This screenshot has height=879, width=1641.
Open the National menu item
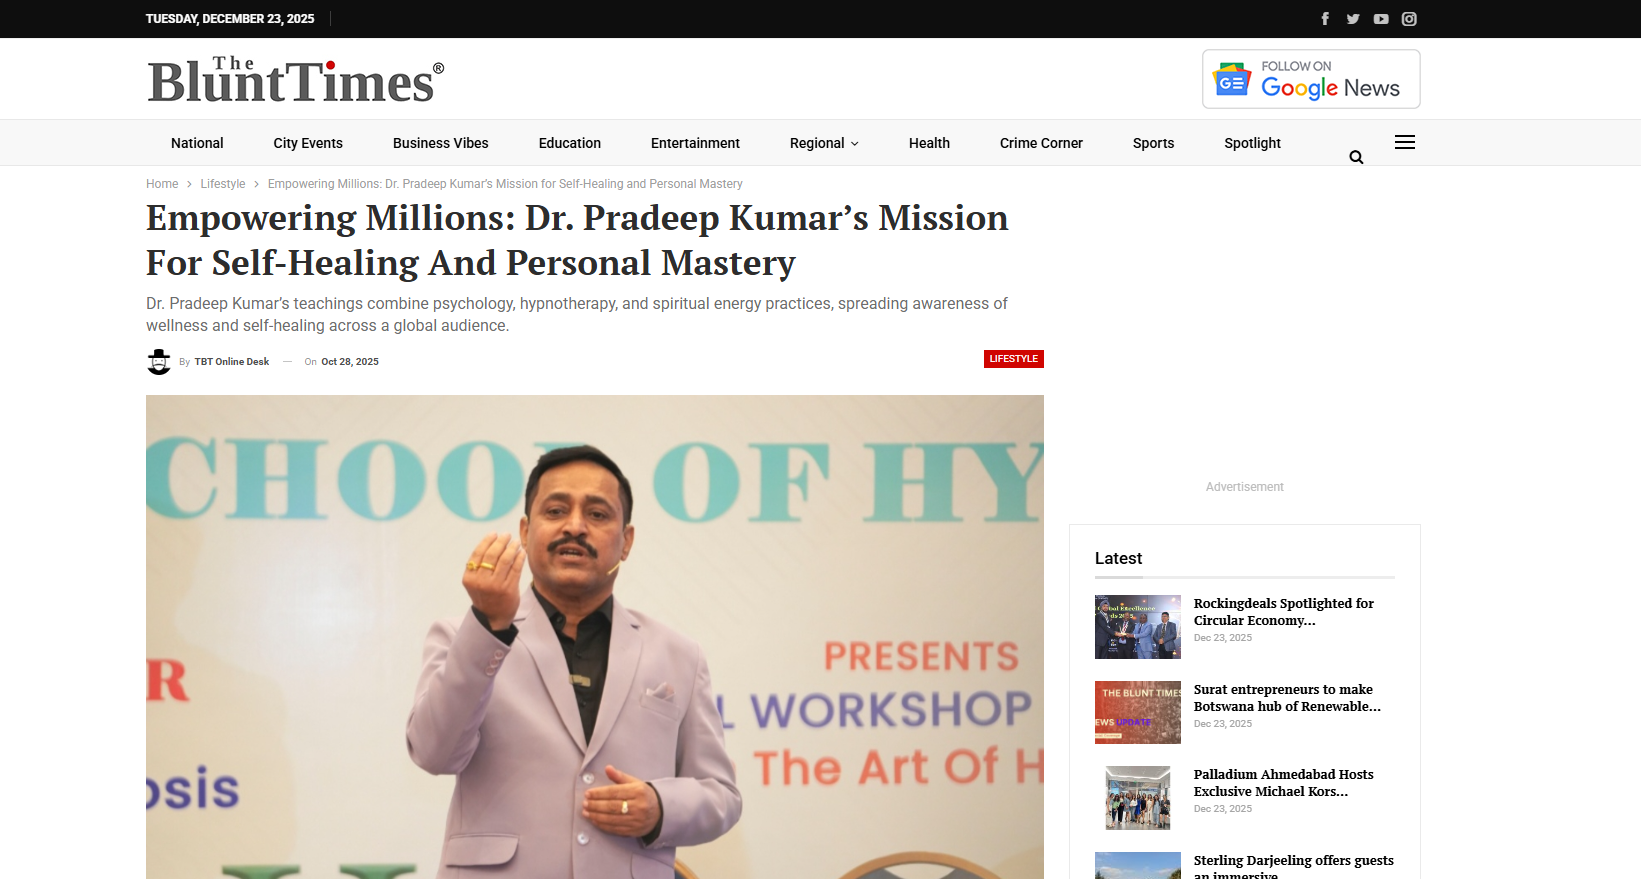click(197, 143)
